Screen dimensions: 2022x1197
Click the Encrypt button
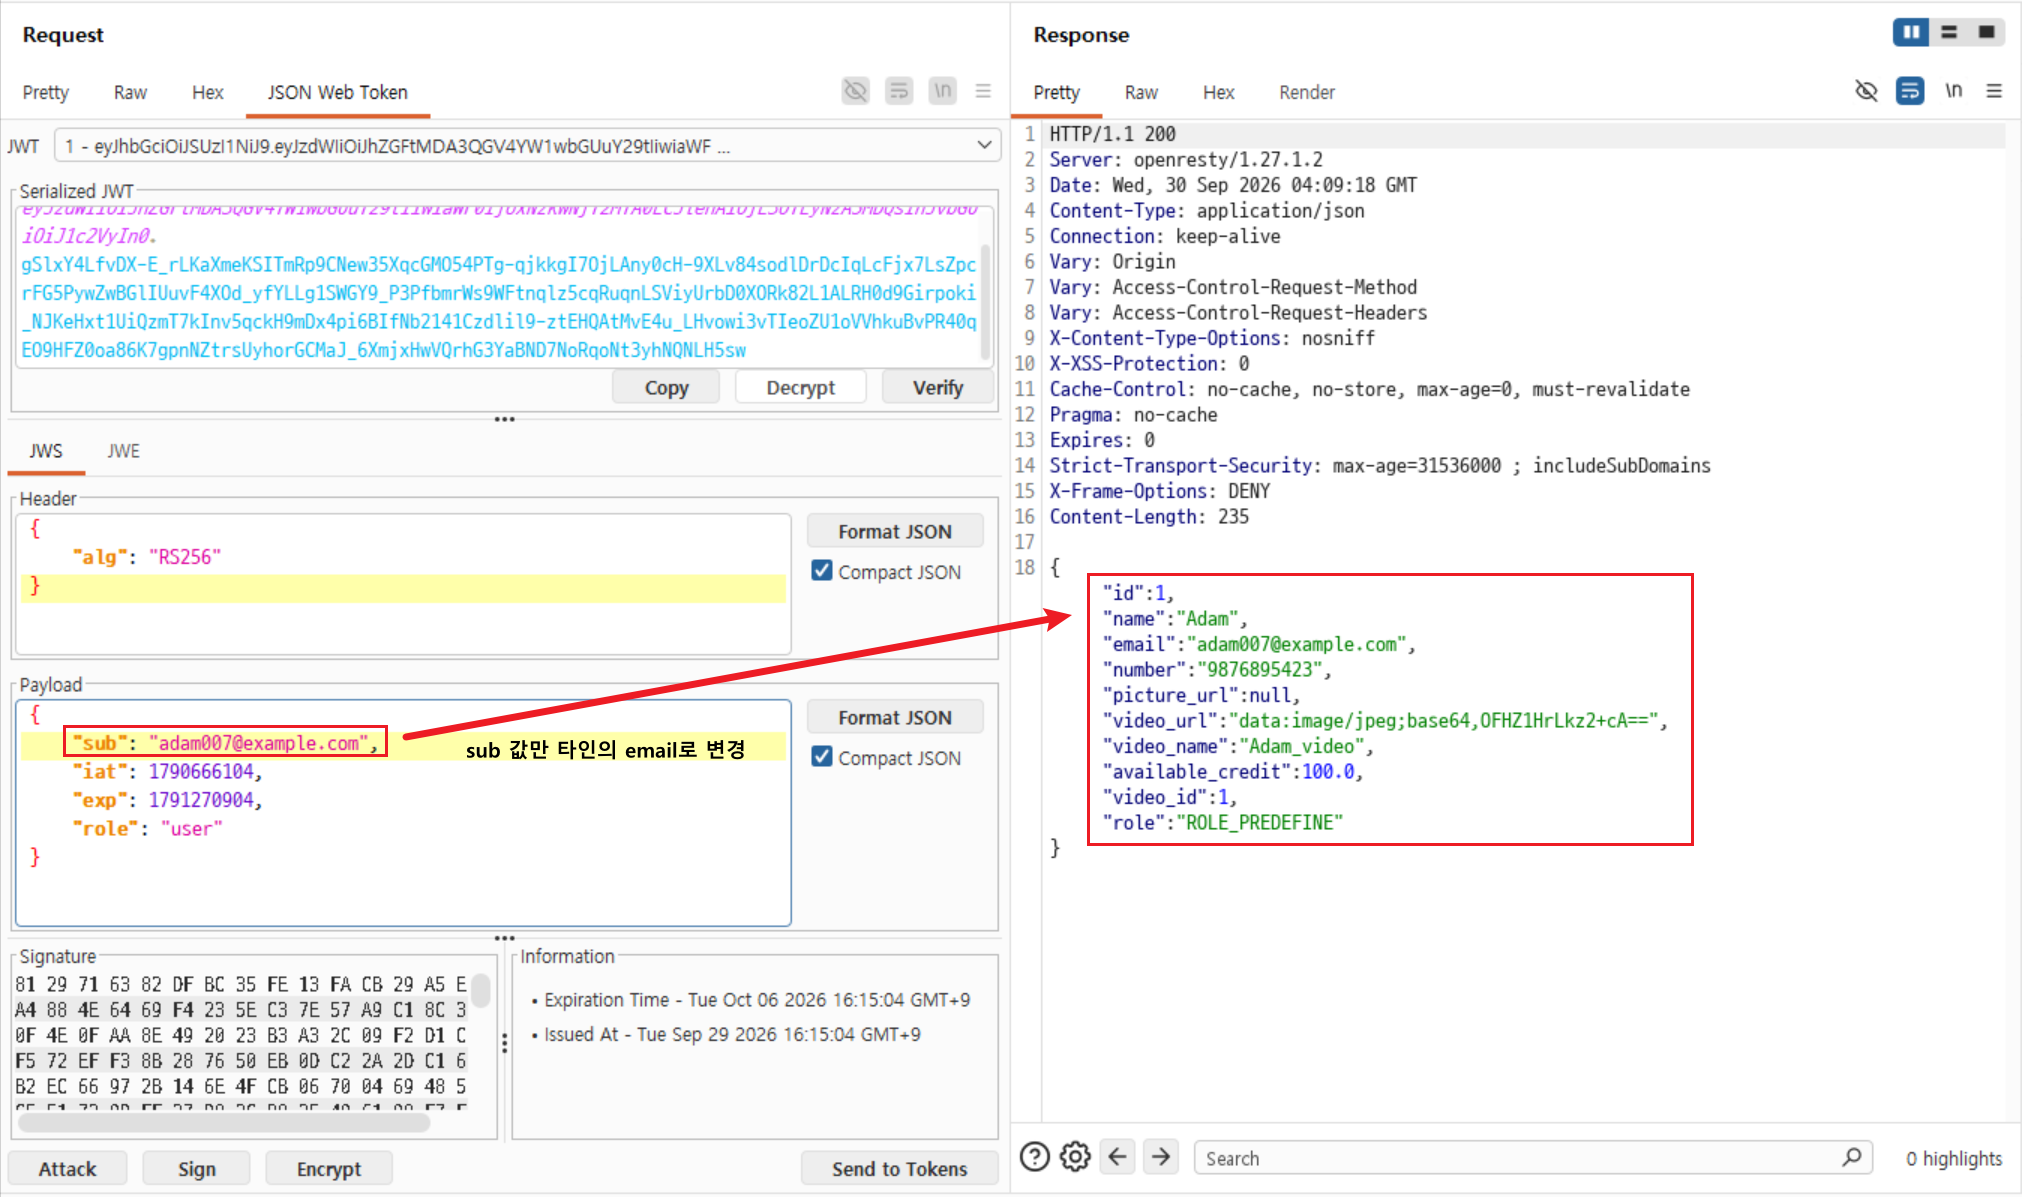(329, 1168)
